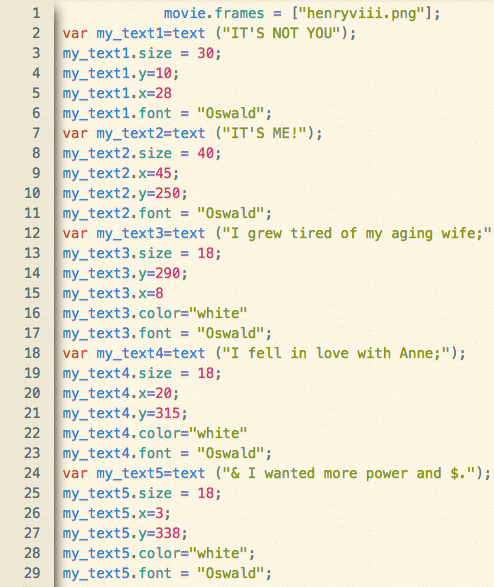Click "white" on the my_text4.color line

(218, 434)
